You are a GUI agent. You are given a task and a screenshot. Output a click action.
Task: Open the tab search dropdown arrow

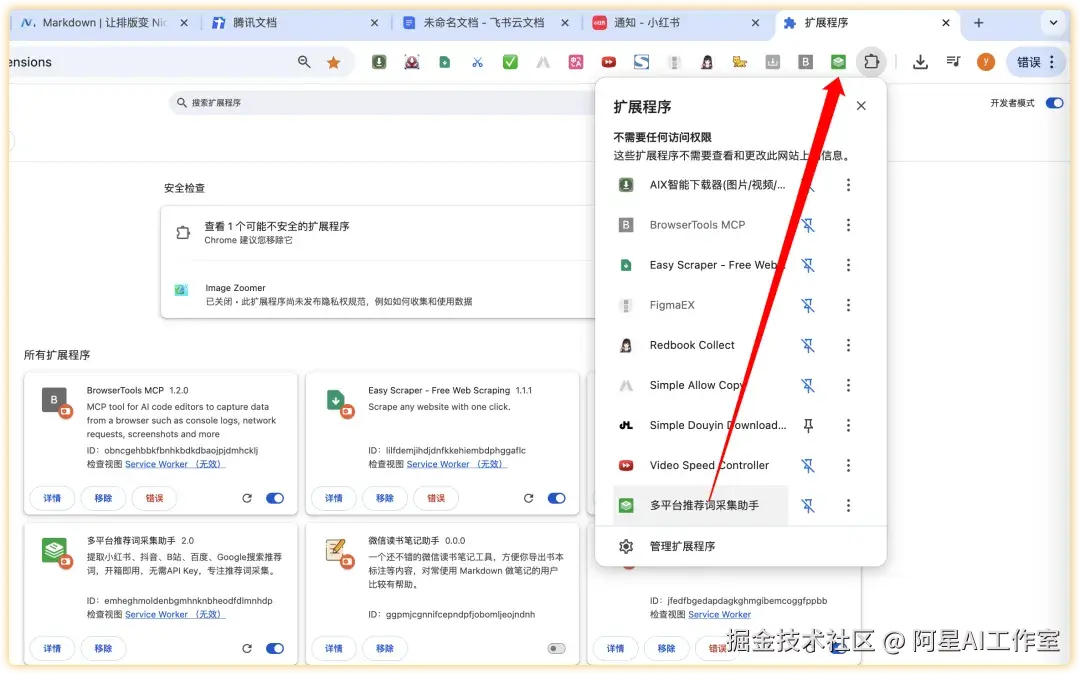coord(1053,23)
